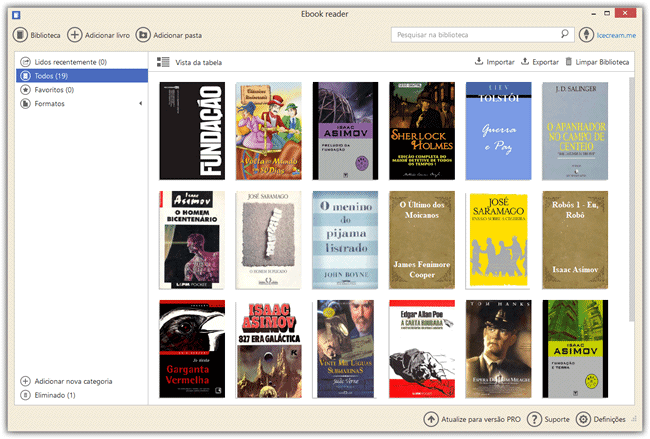
Task: Click Adicionar nova categoria
Action: click(x=72, y=382)
